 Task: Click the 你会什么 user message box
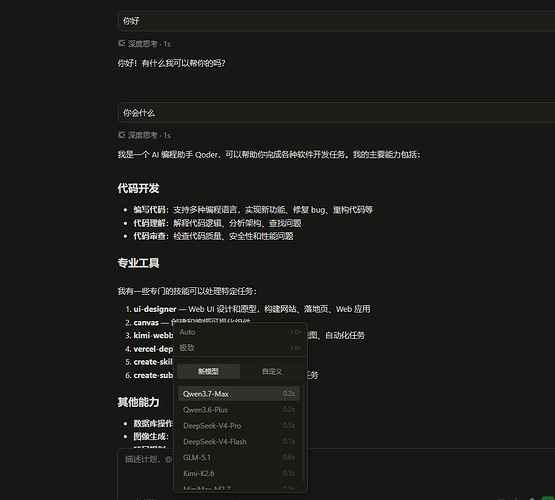336,113
